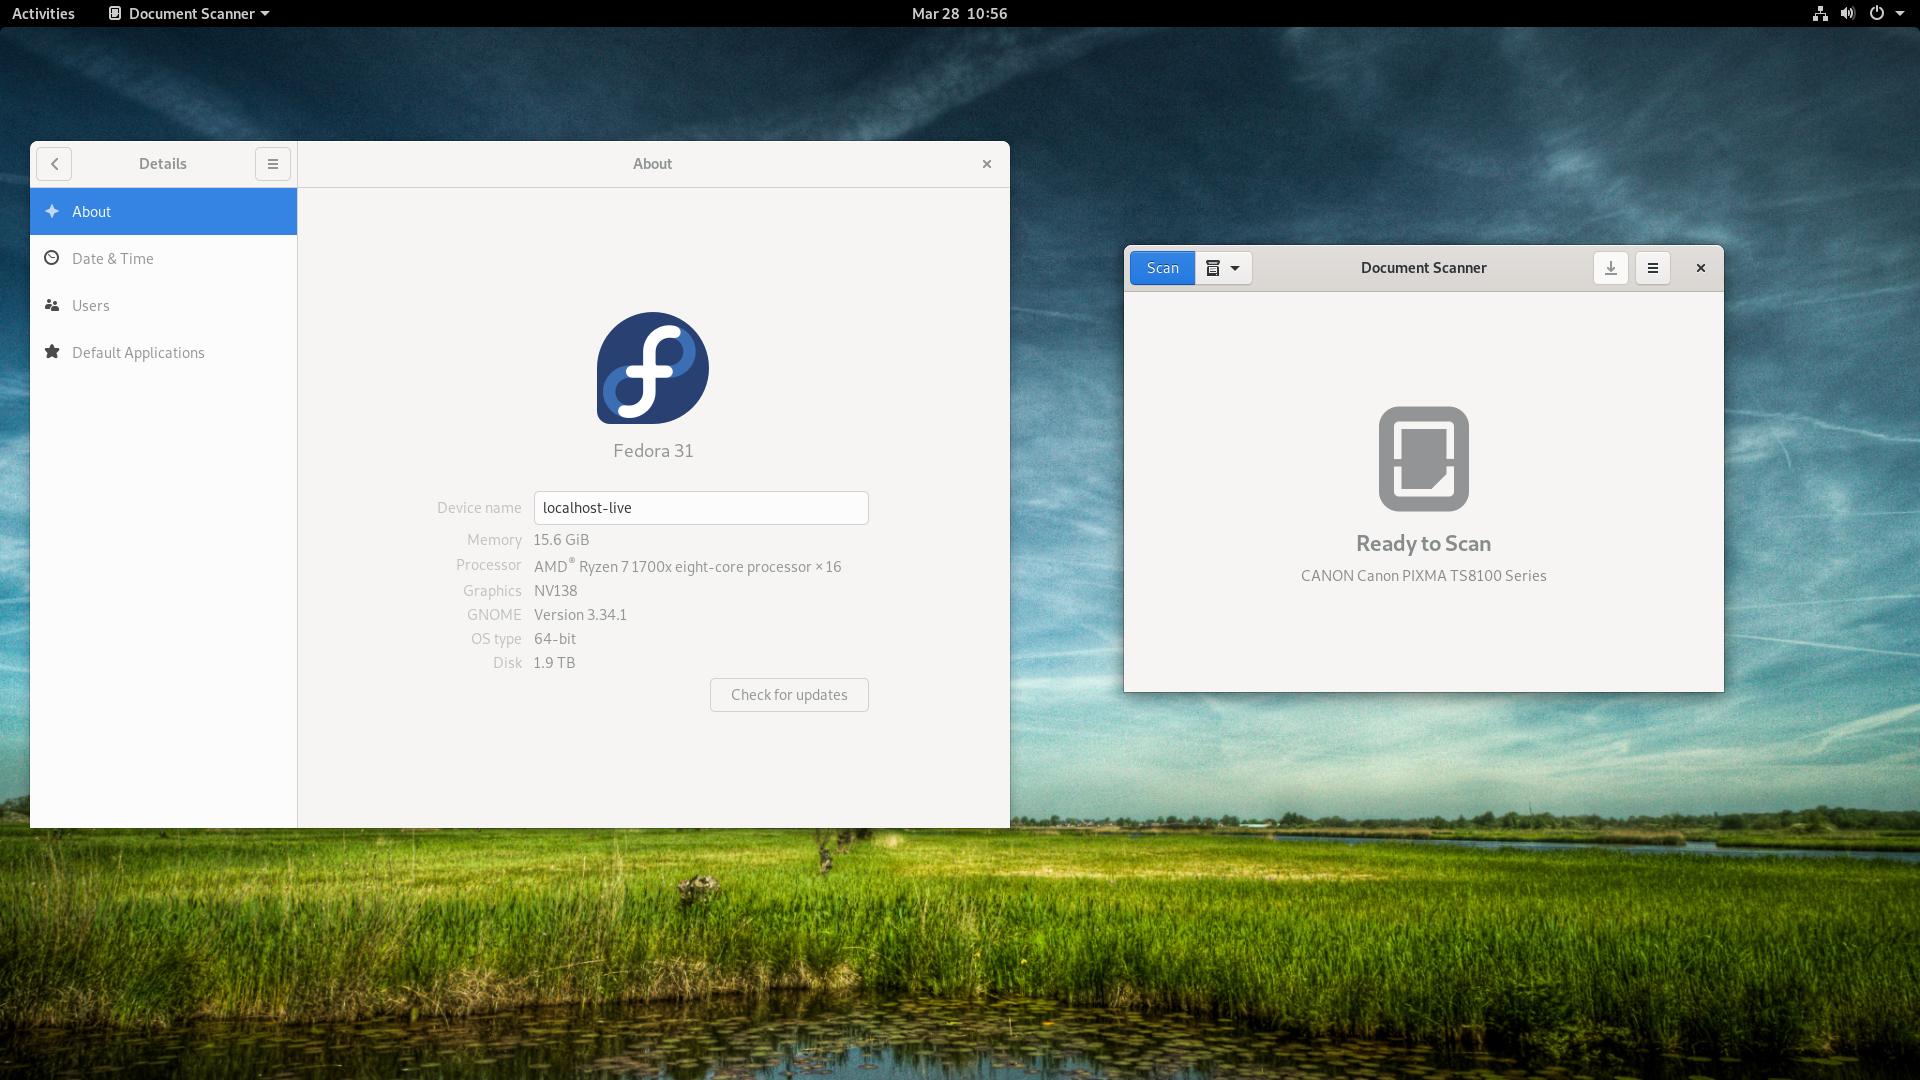This screenshot has width=1920, height=1080.
Task: Toggle the network/connectivity icon in top bar
Action: click(1817, 13)
